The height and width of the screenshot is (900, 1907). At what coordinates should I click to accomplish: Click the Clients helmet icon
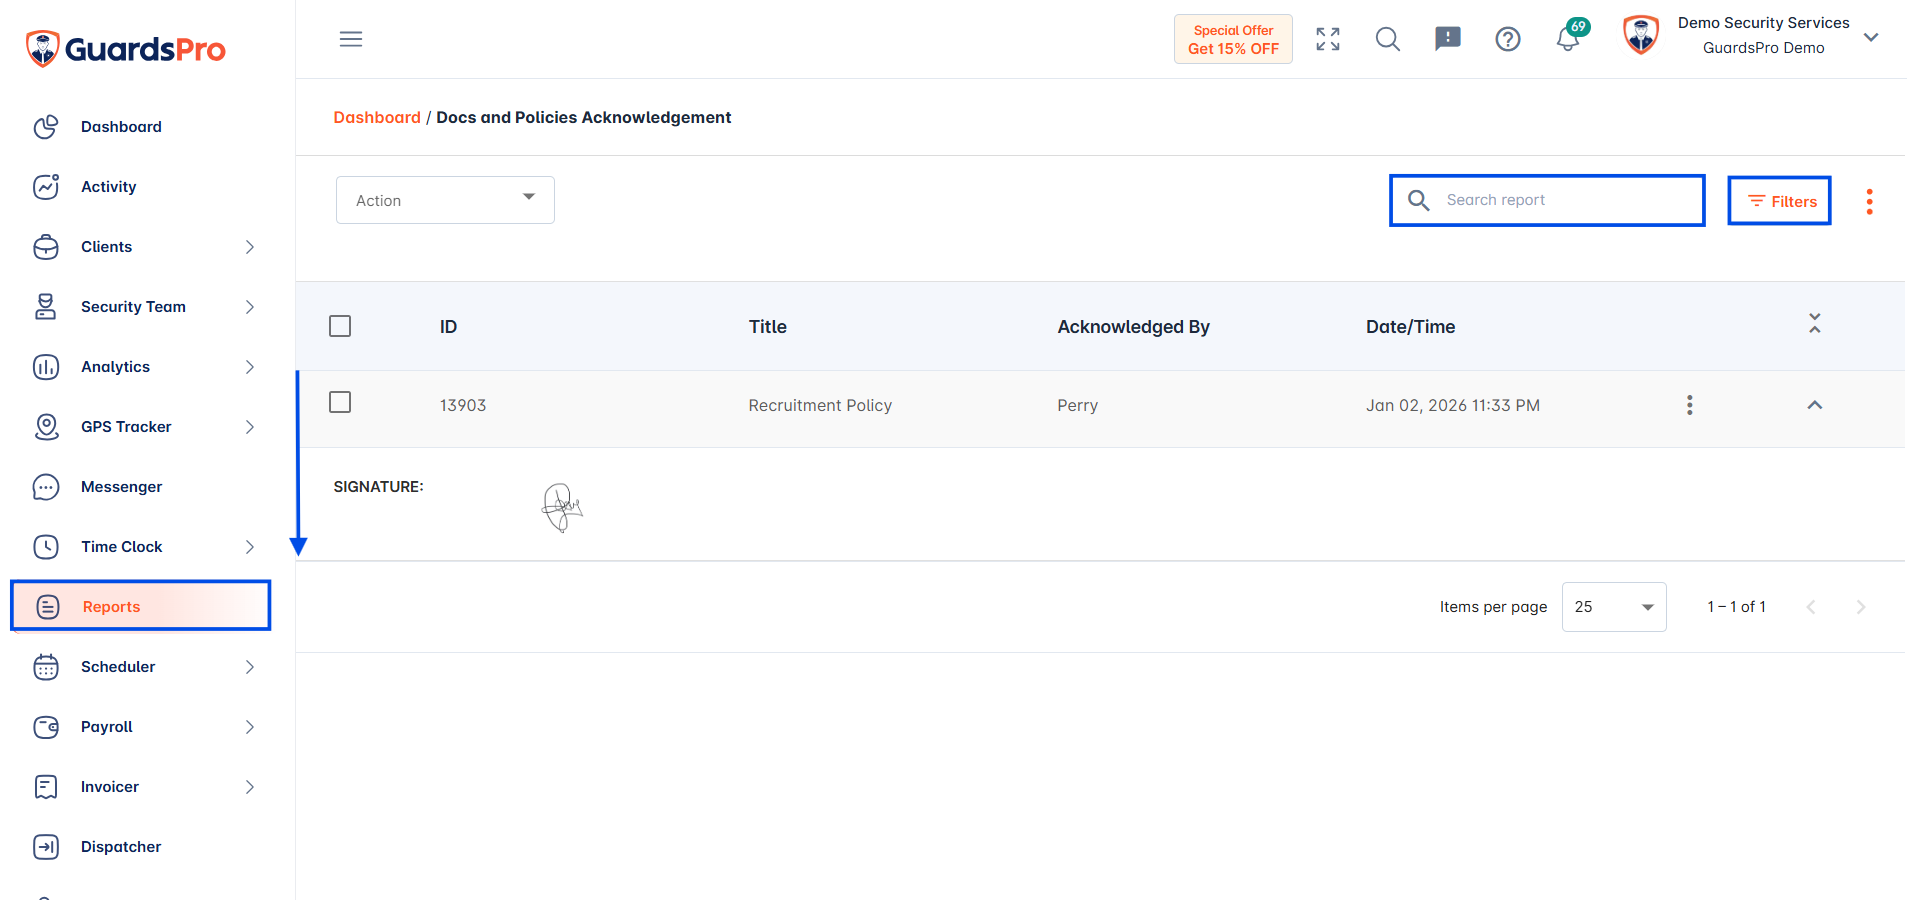click(46, 247)
